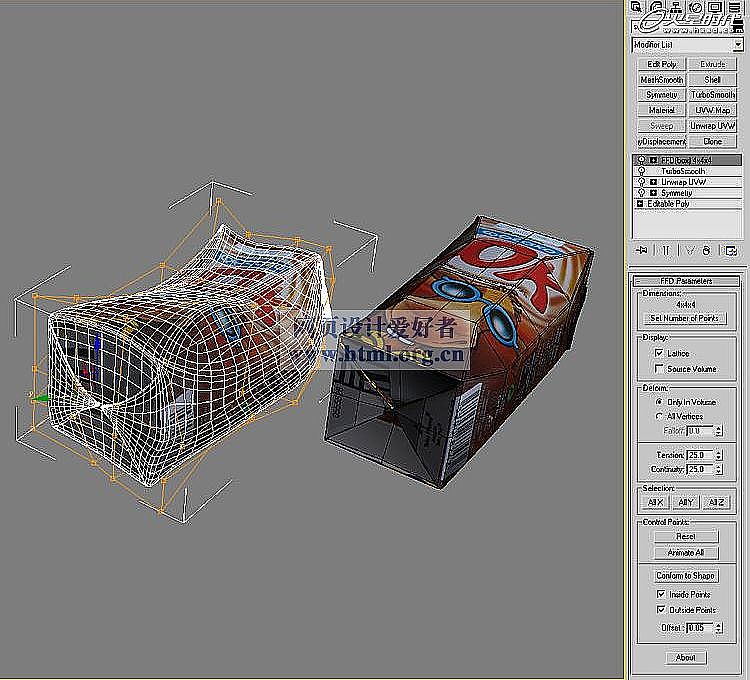Open Display command panel tab

715,7
